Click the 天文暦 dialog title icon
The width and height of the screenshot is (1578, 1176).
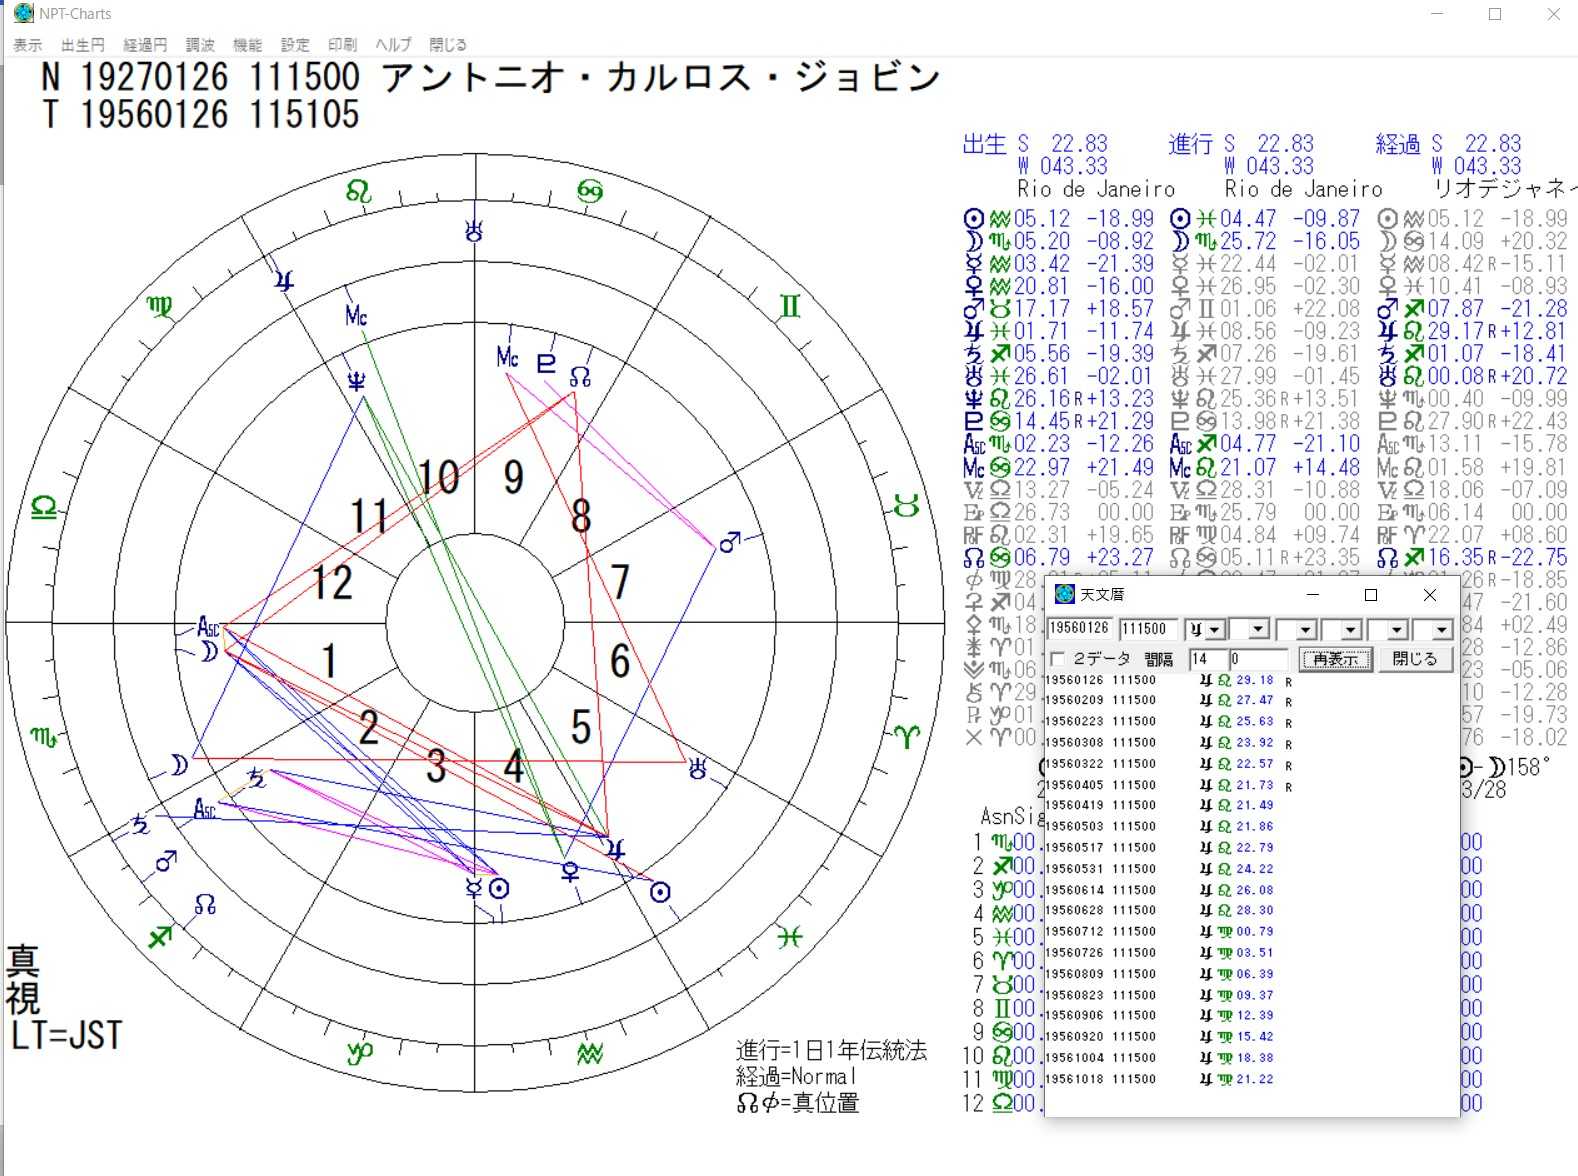click(1065, 594)
